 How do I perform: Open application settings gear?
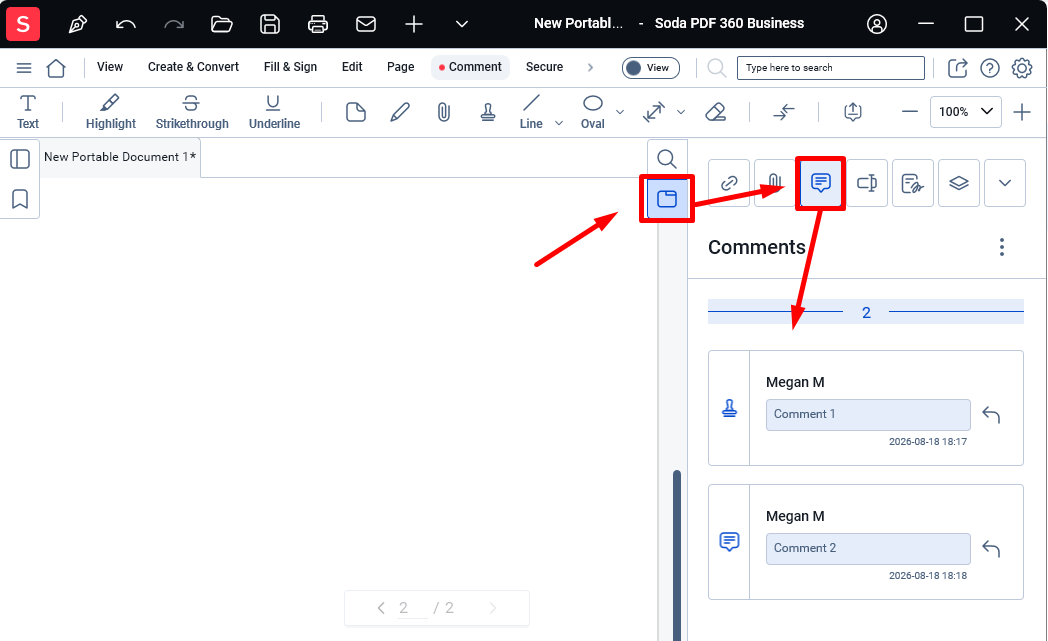tap(1022, 68)
